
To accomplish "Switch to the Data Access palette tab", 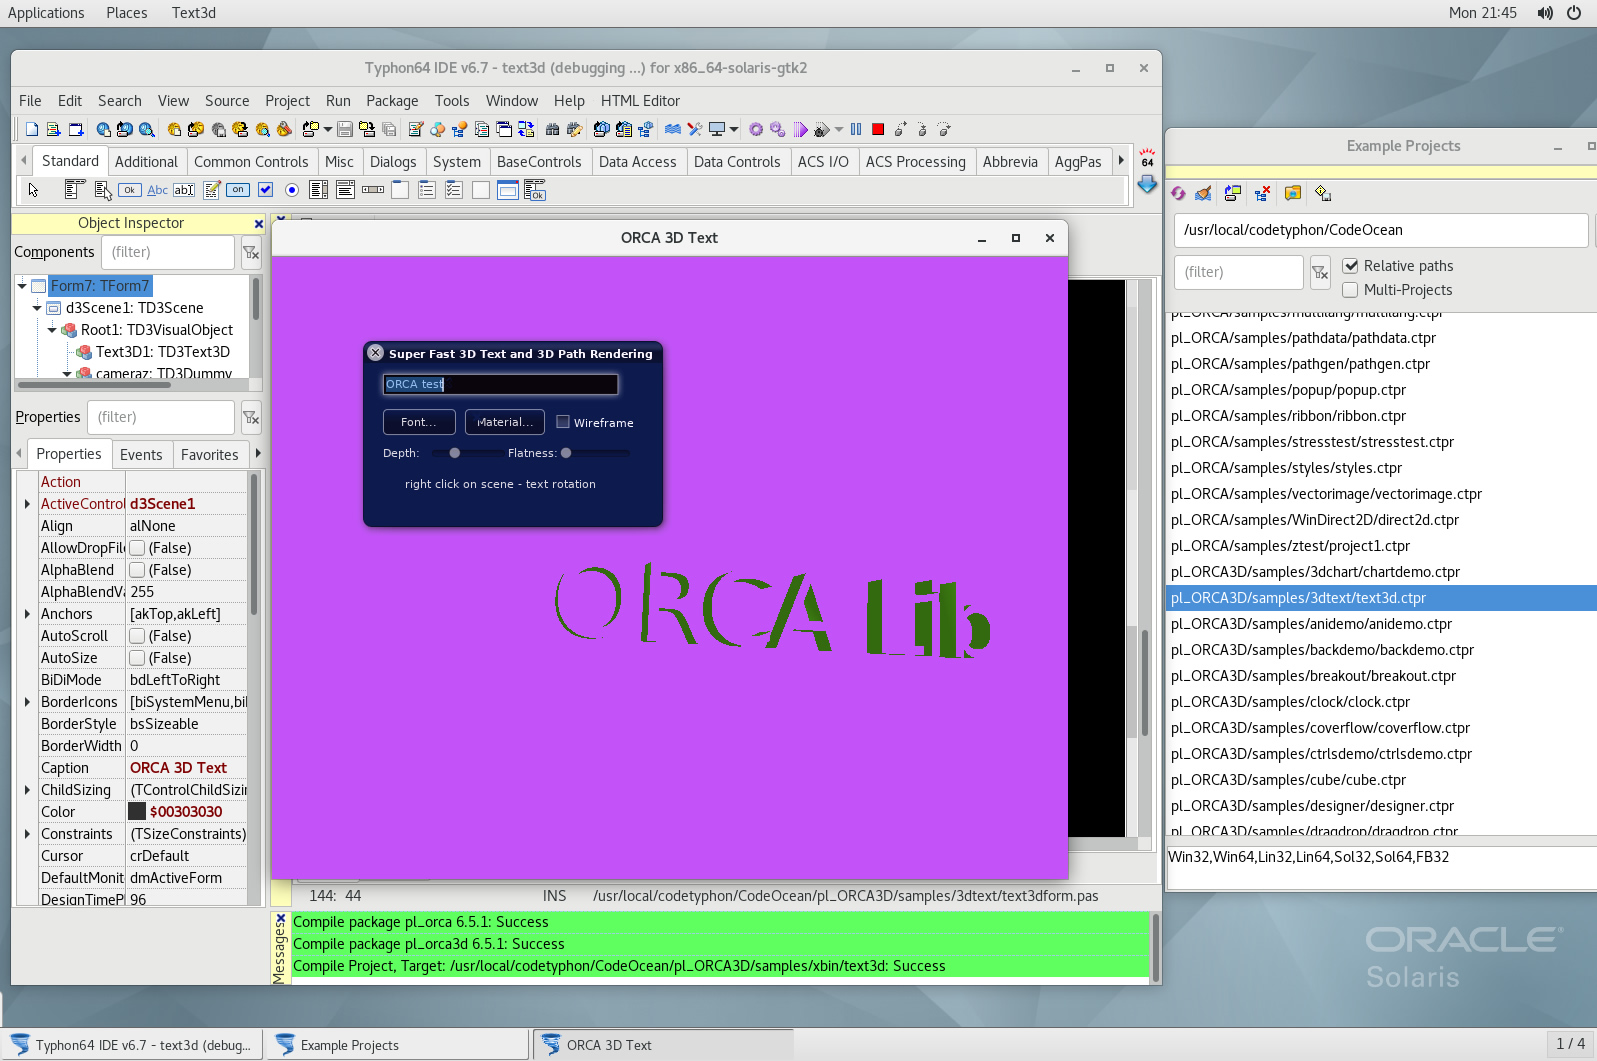I will [x=637, y=162].
